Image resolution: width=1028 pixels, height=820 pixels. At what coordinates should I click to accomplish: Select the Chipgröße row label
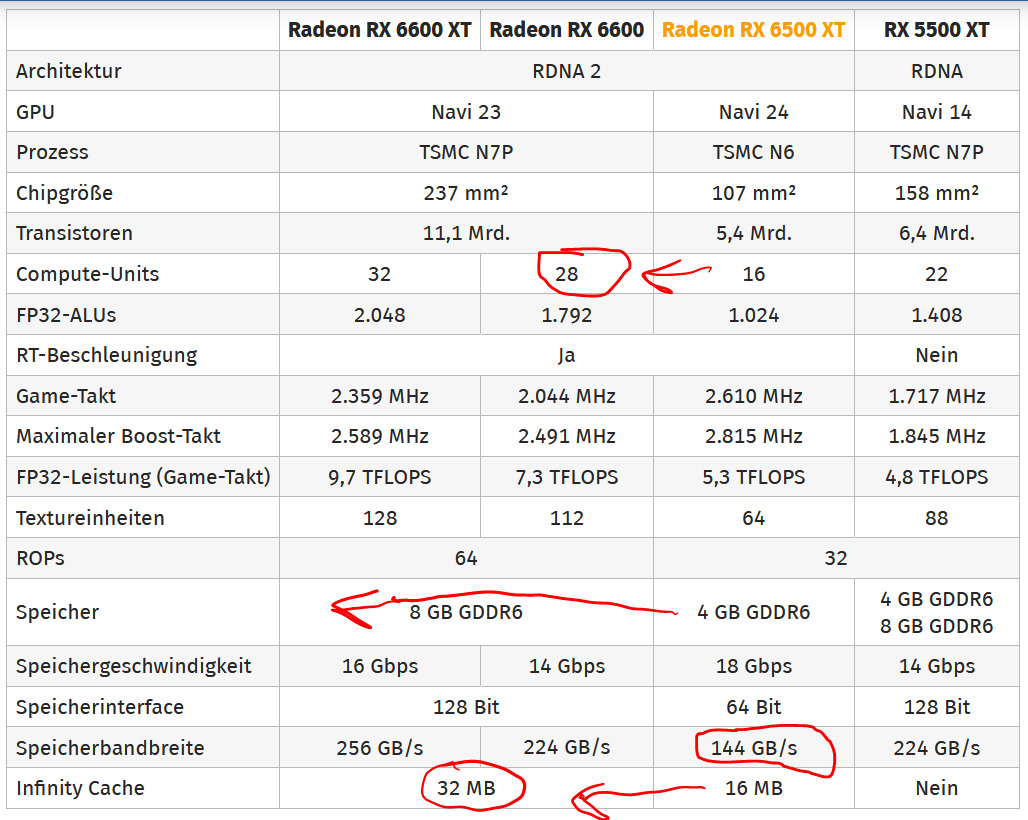click(64, 193)
